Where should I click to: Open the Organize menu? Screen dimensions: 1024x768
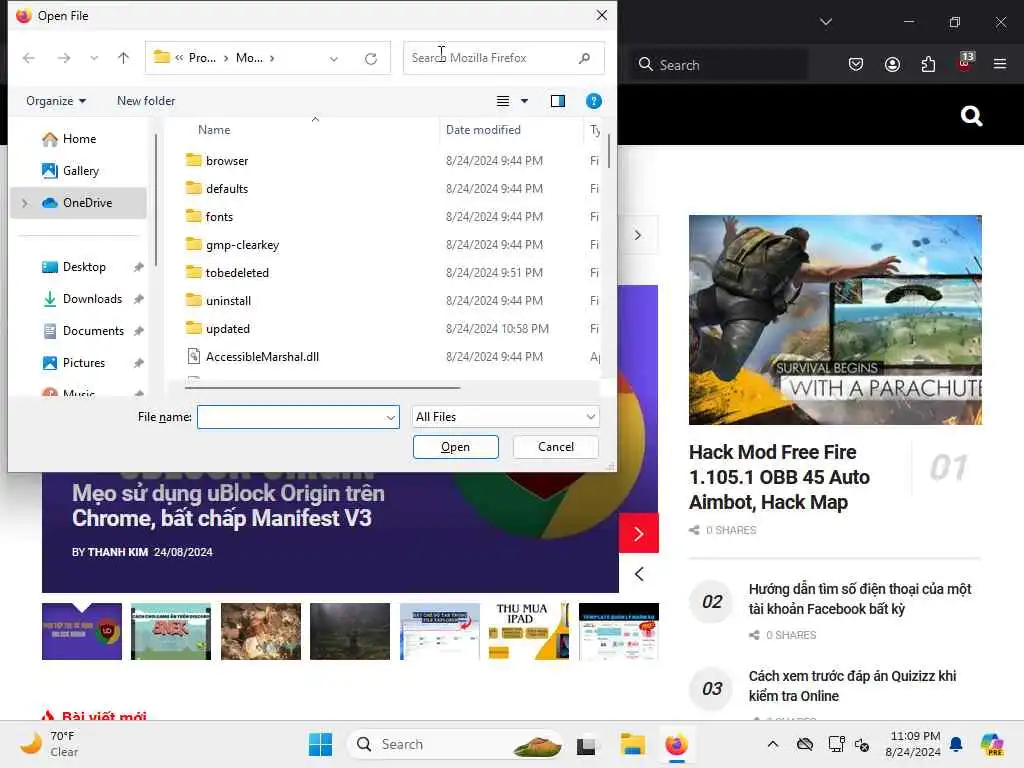pyautogui.click(x=56, y=101)
